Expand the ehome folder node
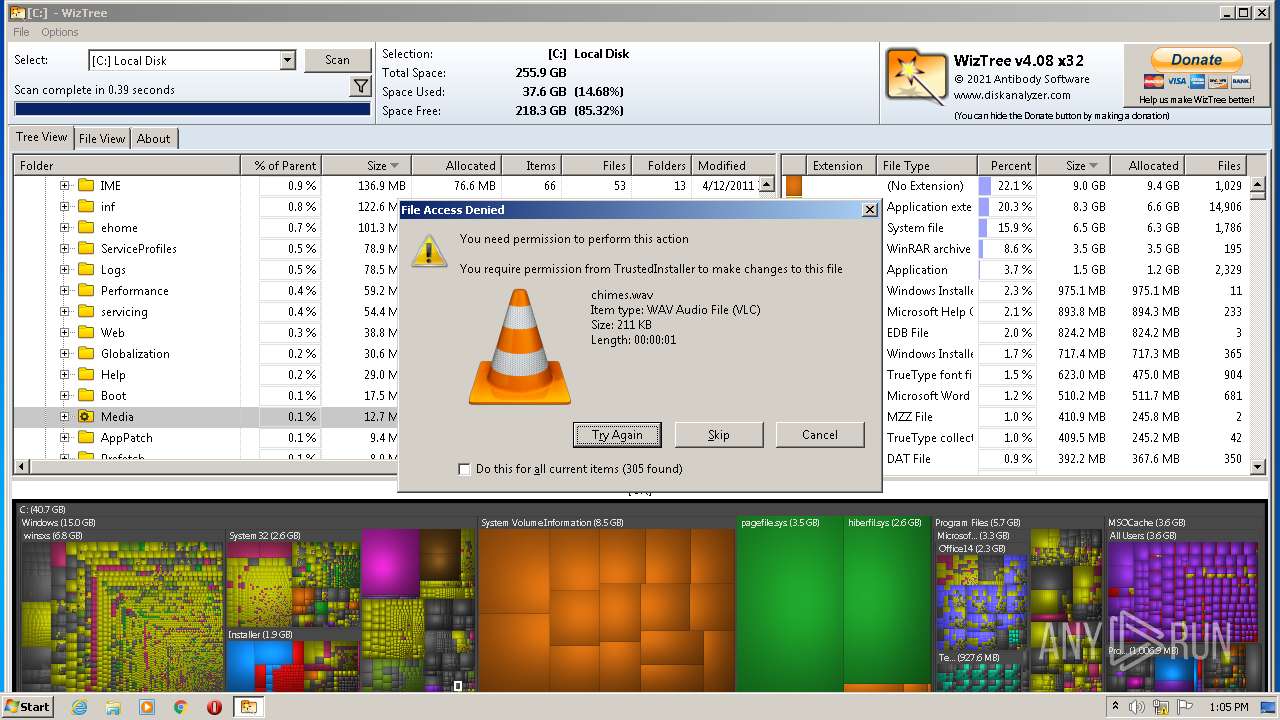 point(64,227)
